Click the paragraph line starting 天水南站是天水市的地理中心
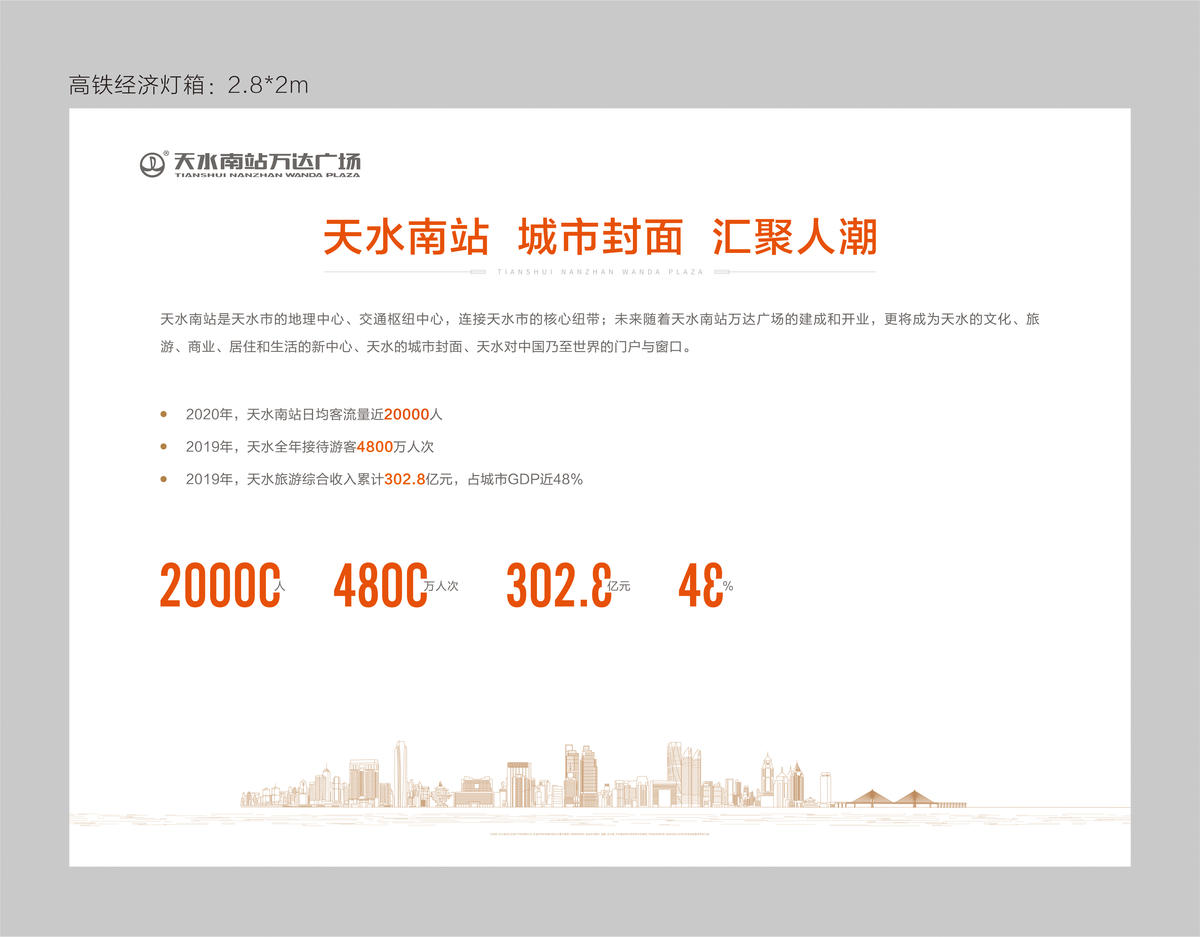 [x=600, y=320]
